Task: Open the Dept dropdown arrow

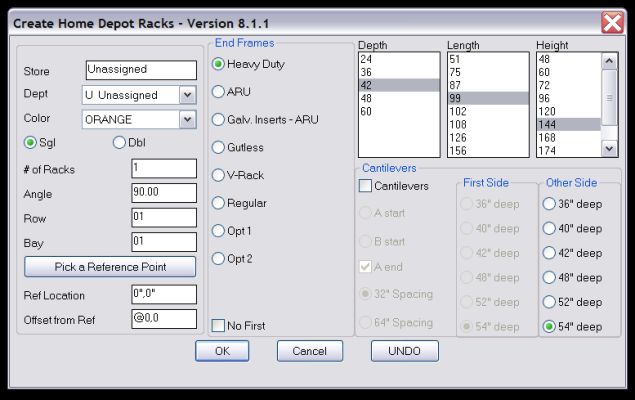Action: (188, 95)
